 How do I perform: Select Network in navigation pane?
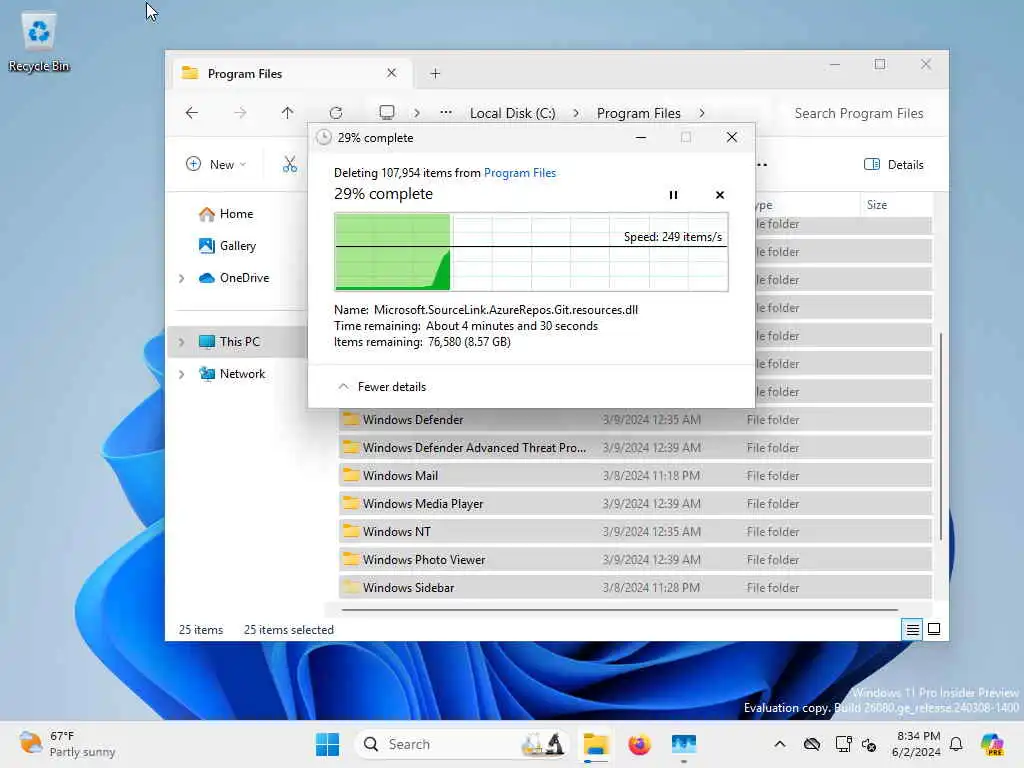click(x=232, y=374)
